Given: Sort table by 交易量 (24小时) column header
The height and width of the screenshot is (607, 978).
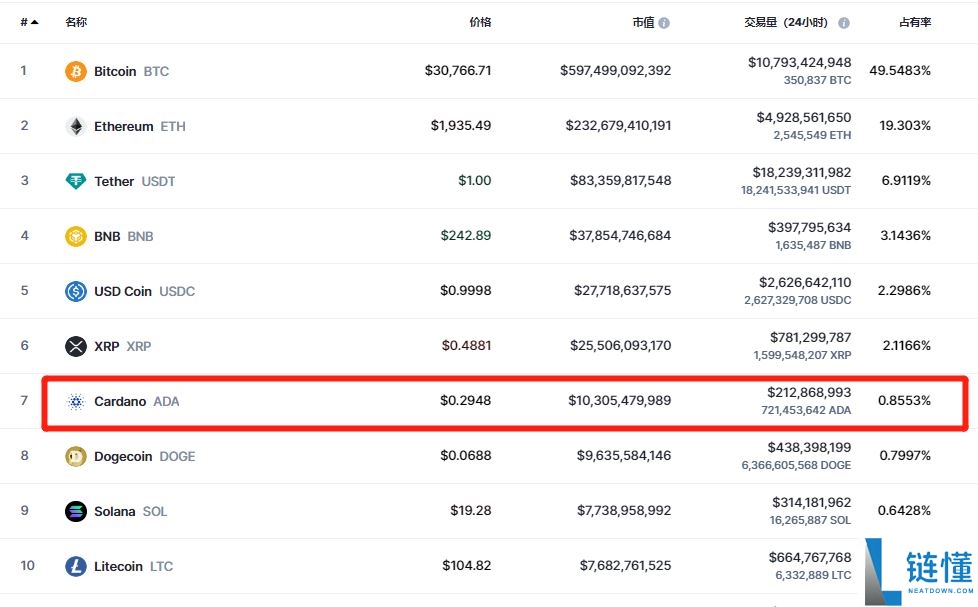Looking at the screenshot, I should [786, 22].
